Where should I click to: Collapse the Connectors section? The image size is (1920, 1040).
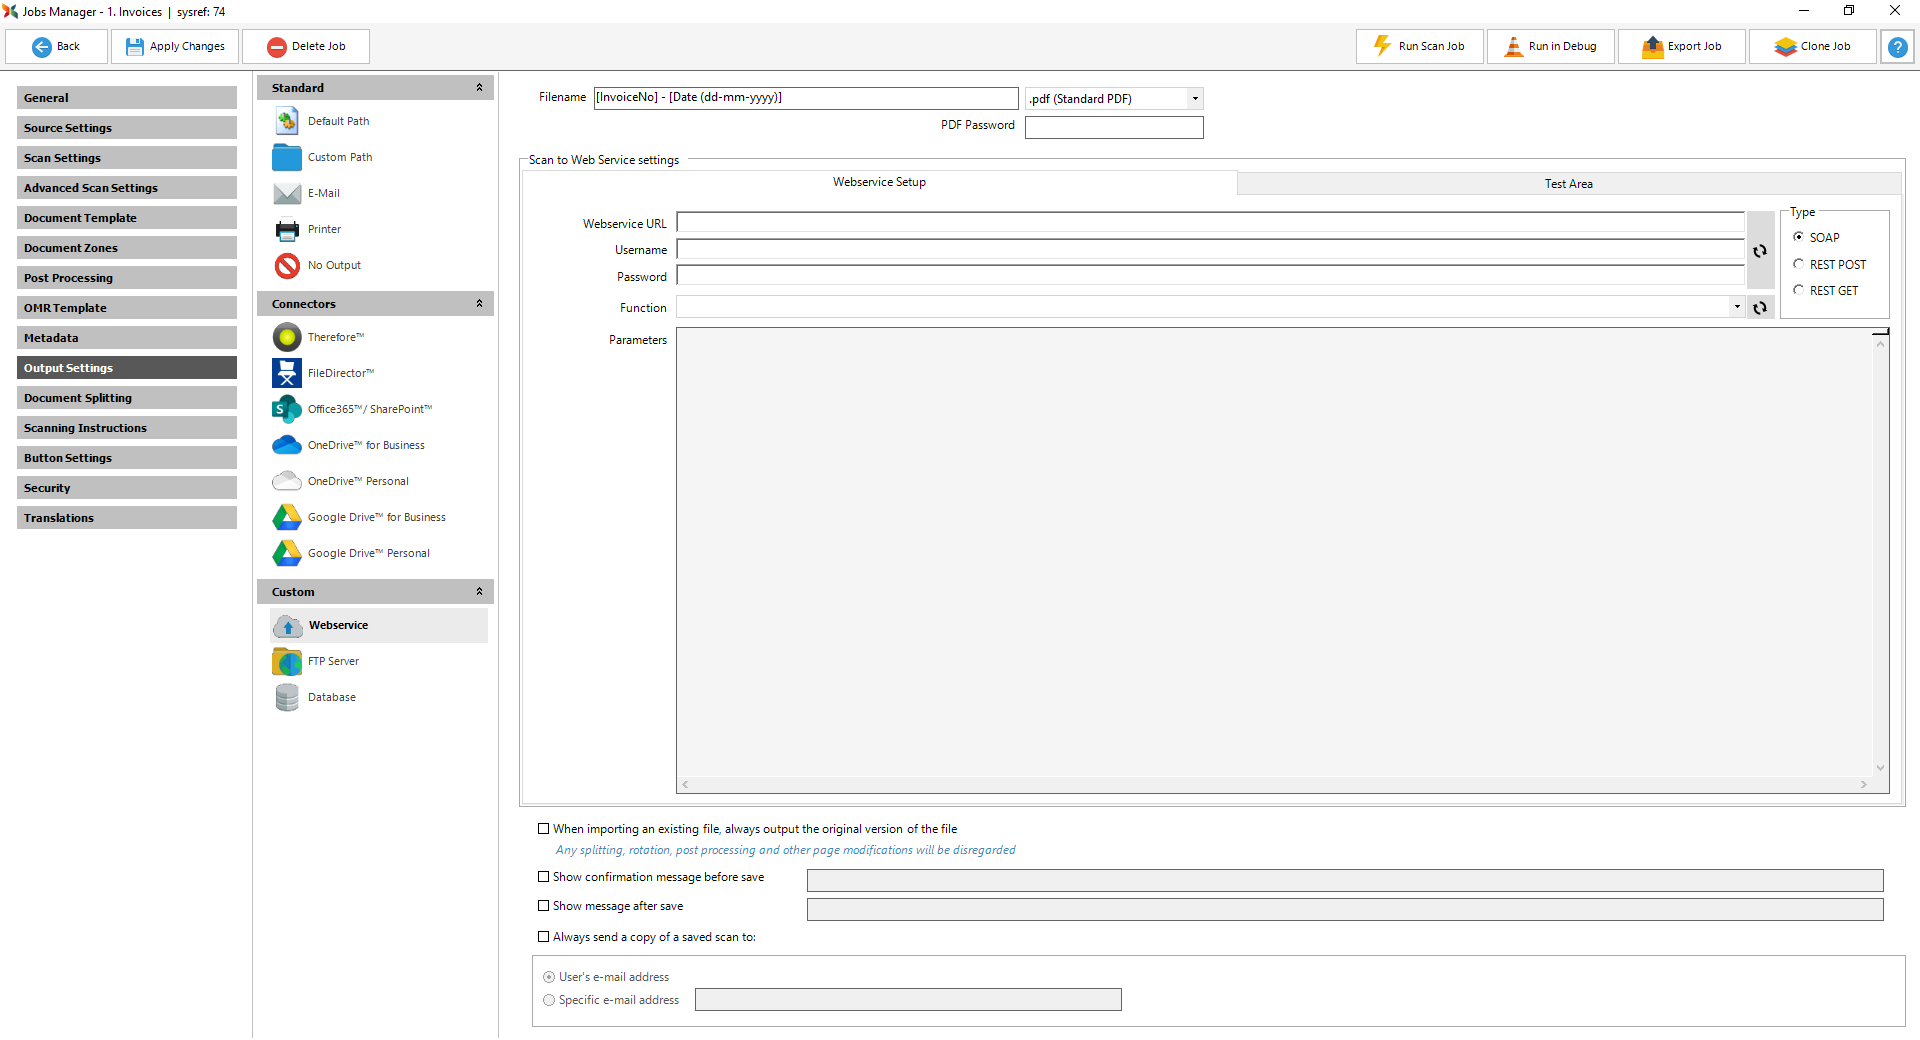coord(479,304)
